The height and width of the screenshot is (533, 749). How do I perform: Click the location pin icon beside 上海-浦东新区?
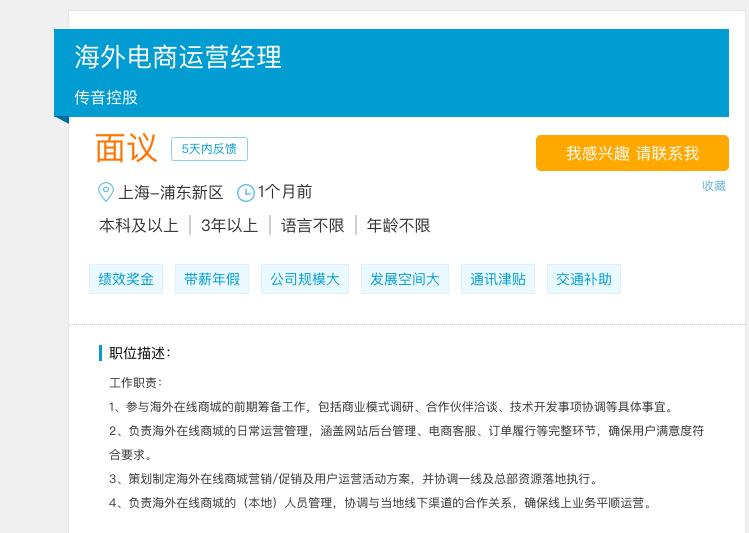tap(106, 192)
